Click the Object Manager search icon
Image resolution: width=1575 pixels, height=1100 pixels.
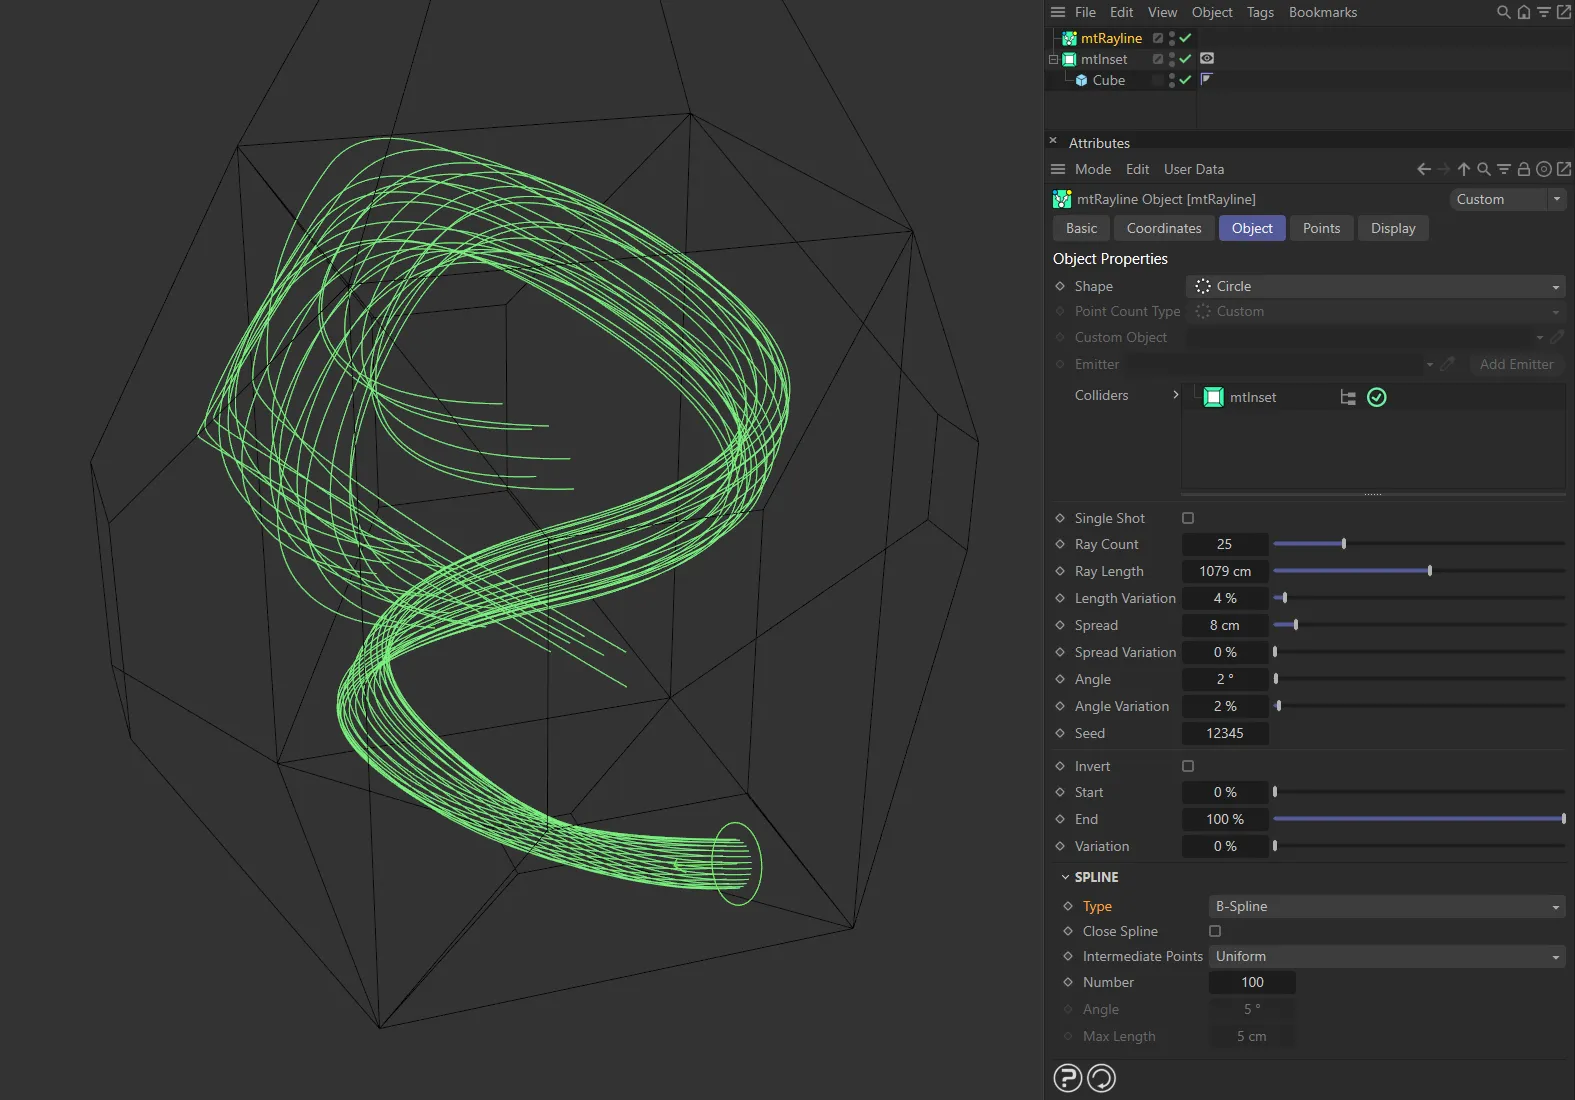click(1503, 12)
